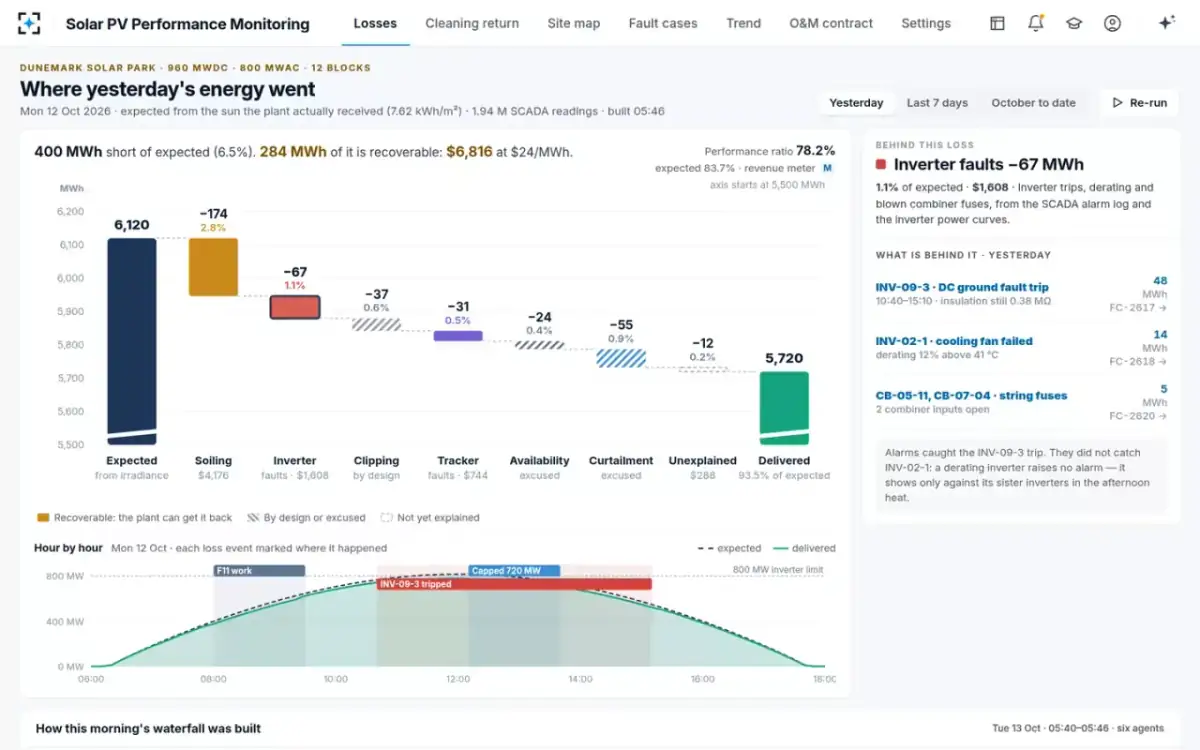
Task: Click the 6,120 expected value
Action: 132,225
